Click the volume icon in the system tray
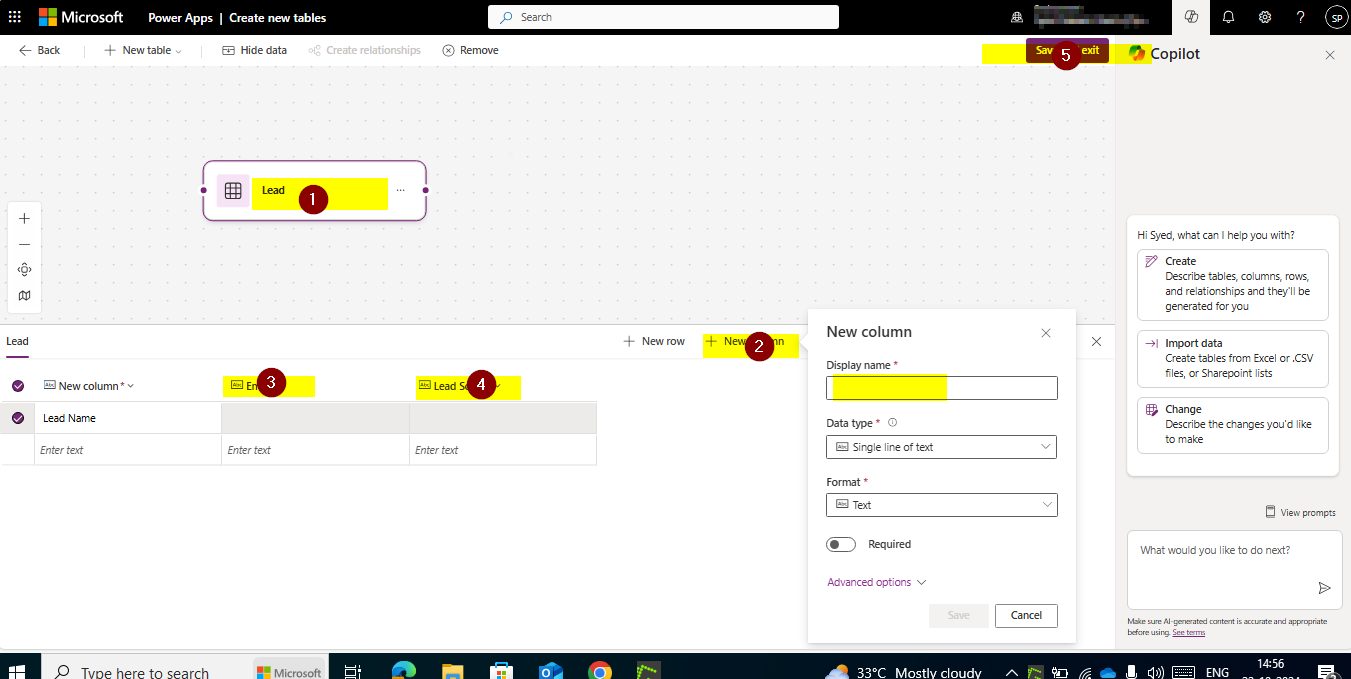This screenshot has width=1351, height=679. click(x=1155, y=671)
